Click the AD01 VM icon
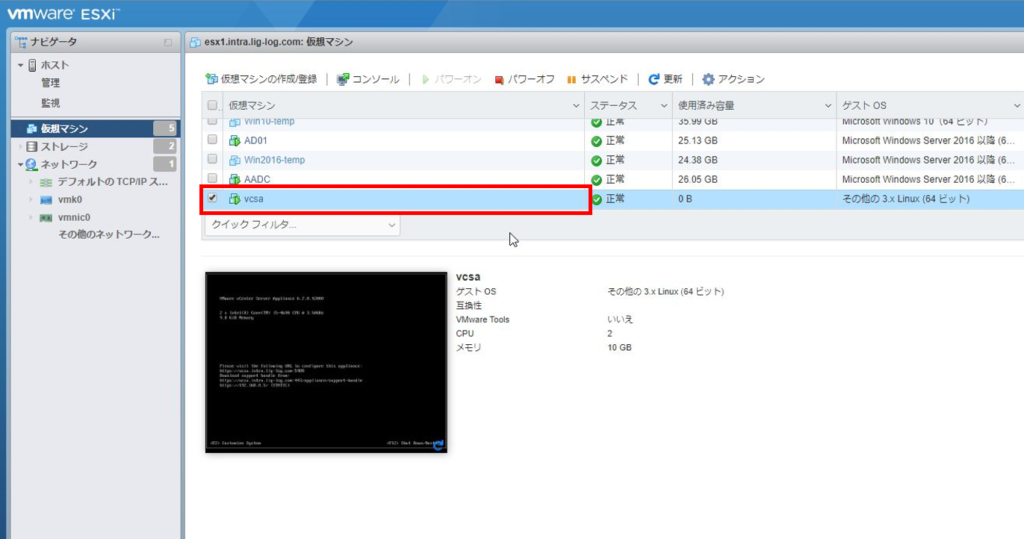Image resolution: width=1024 pixels, height=539 pixels. click(x=234, y=140)
